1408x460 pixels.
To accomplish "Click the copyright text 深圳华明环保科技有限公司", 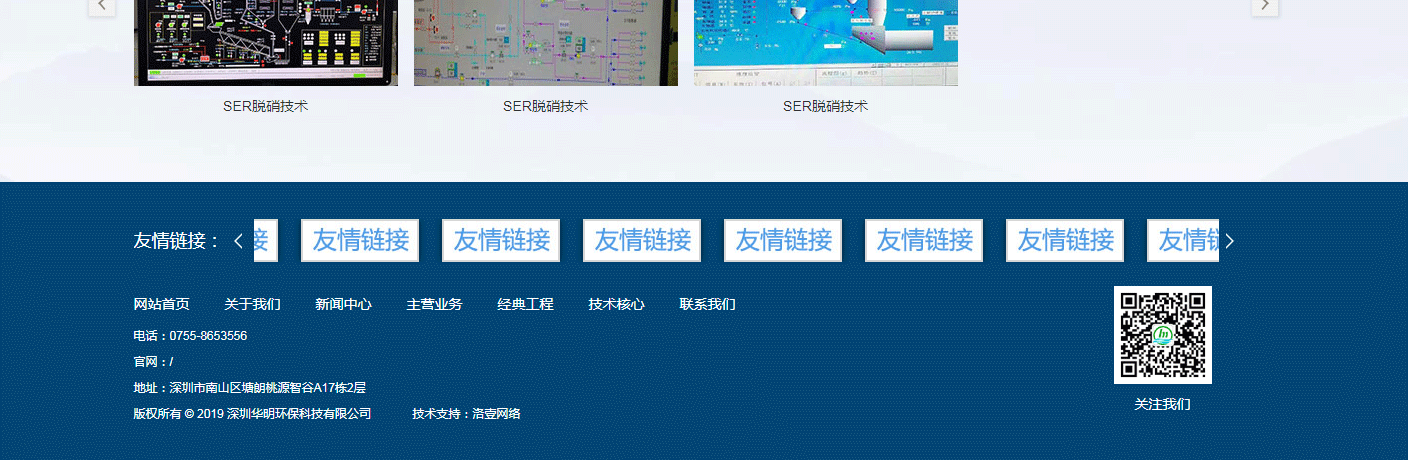I will click(x=299, y=414).
